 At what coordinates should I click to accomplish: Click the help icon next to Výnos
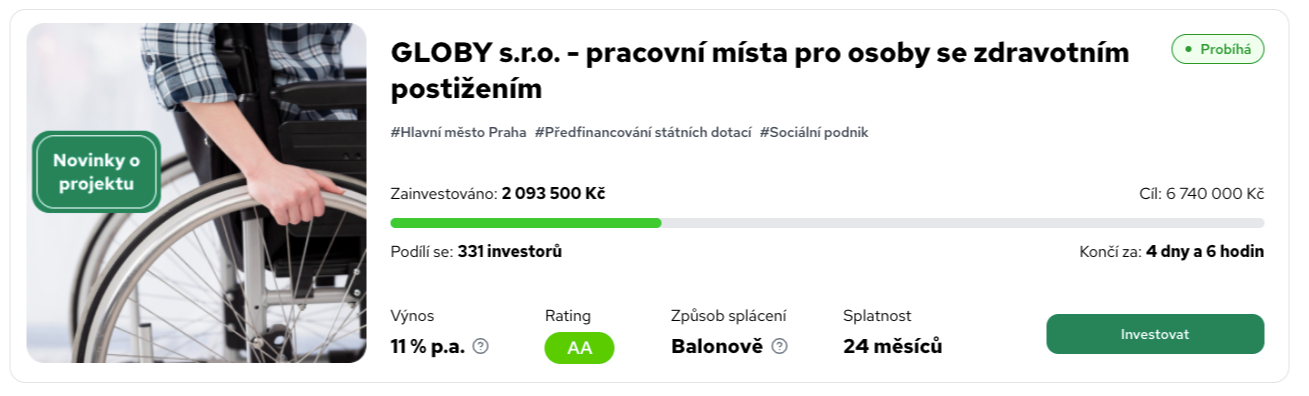click(480, 347)
